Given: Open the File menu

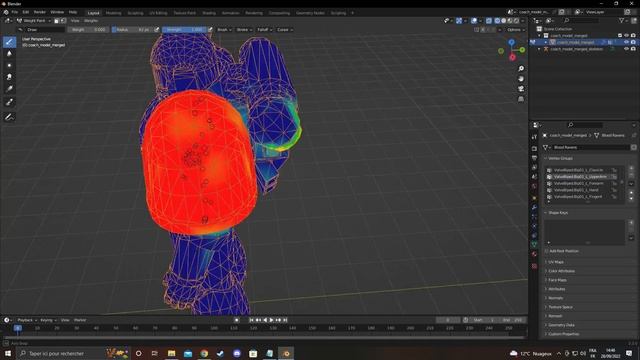Looking at the screenshot, I should click(15, 12).
